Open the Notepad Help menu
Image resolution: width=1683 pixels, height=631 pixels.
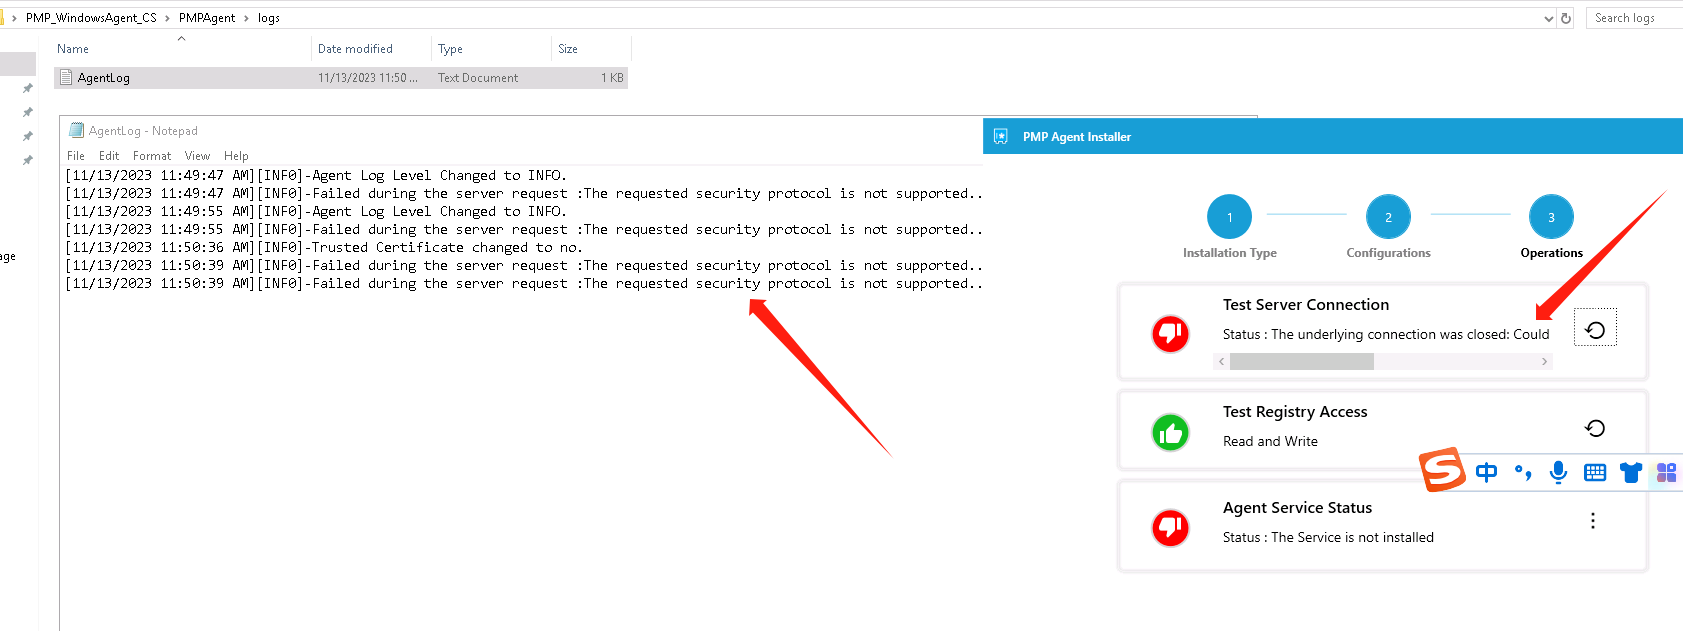(236, 156)
